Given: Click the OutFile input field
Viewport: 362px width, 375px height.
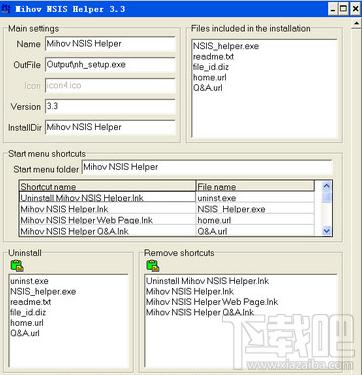Looking at the screenshot, I should (110, 65).
